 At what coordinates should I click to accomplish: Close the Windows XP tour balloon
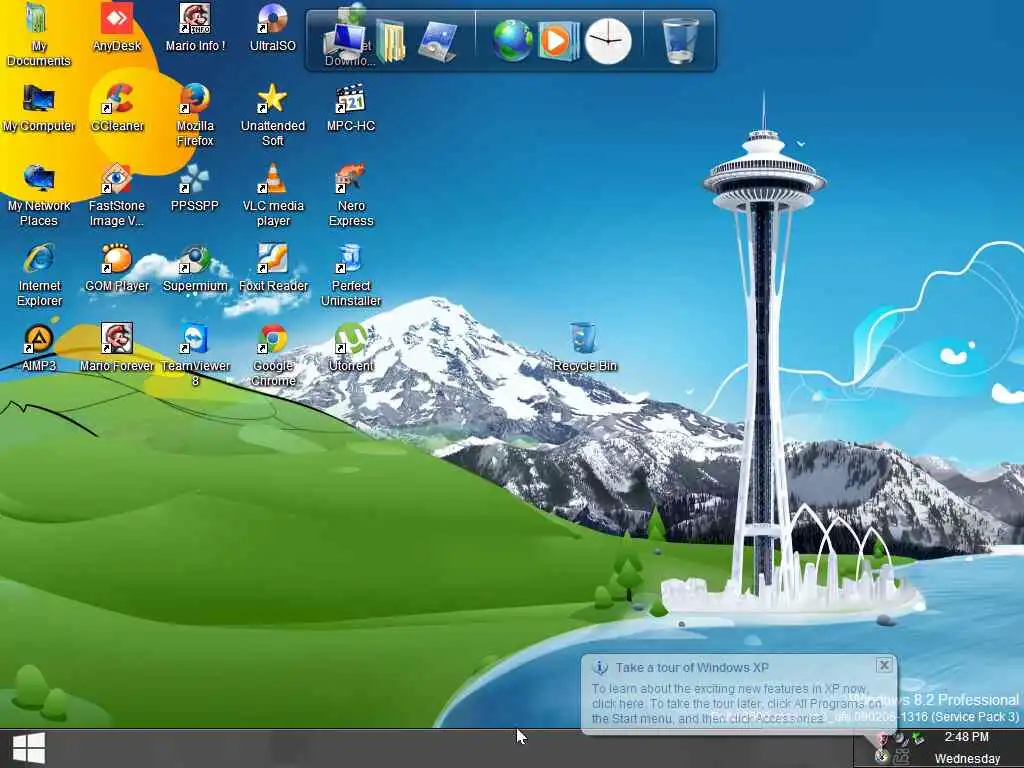(884, 665)
